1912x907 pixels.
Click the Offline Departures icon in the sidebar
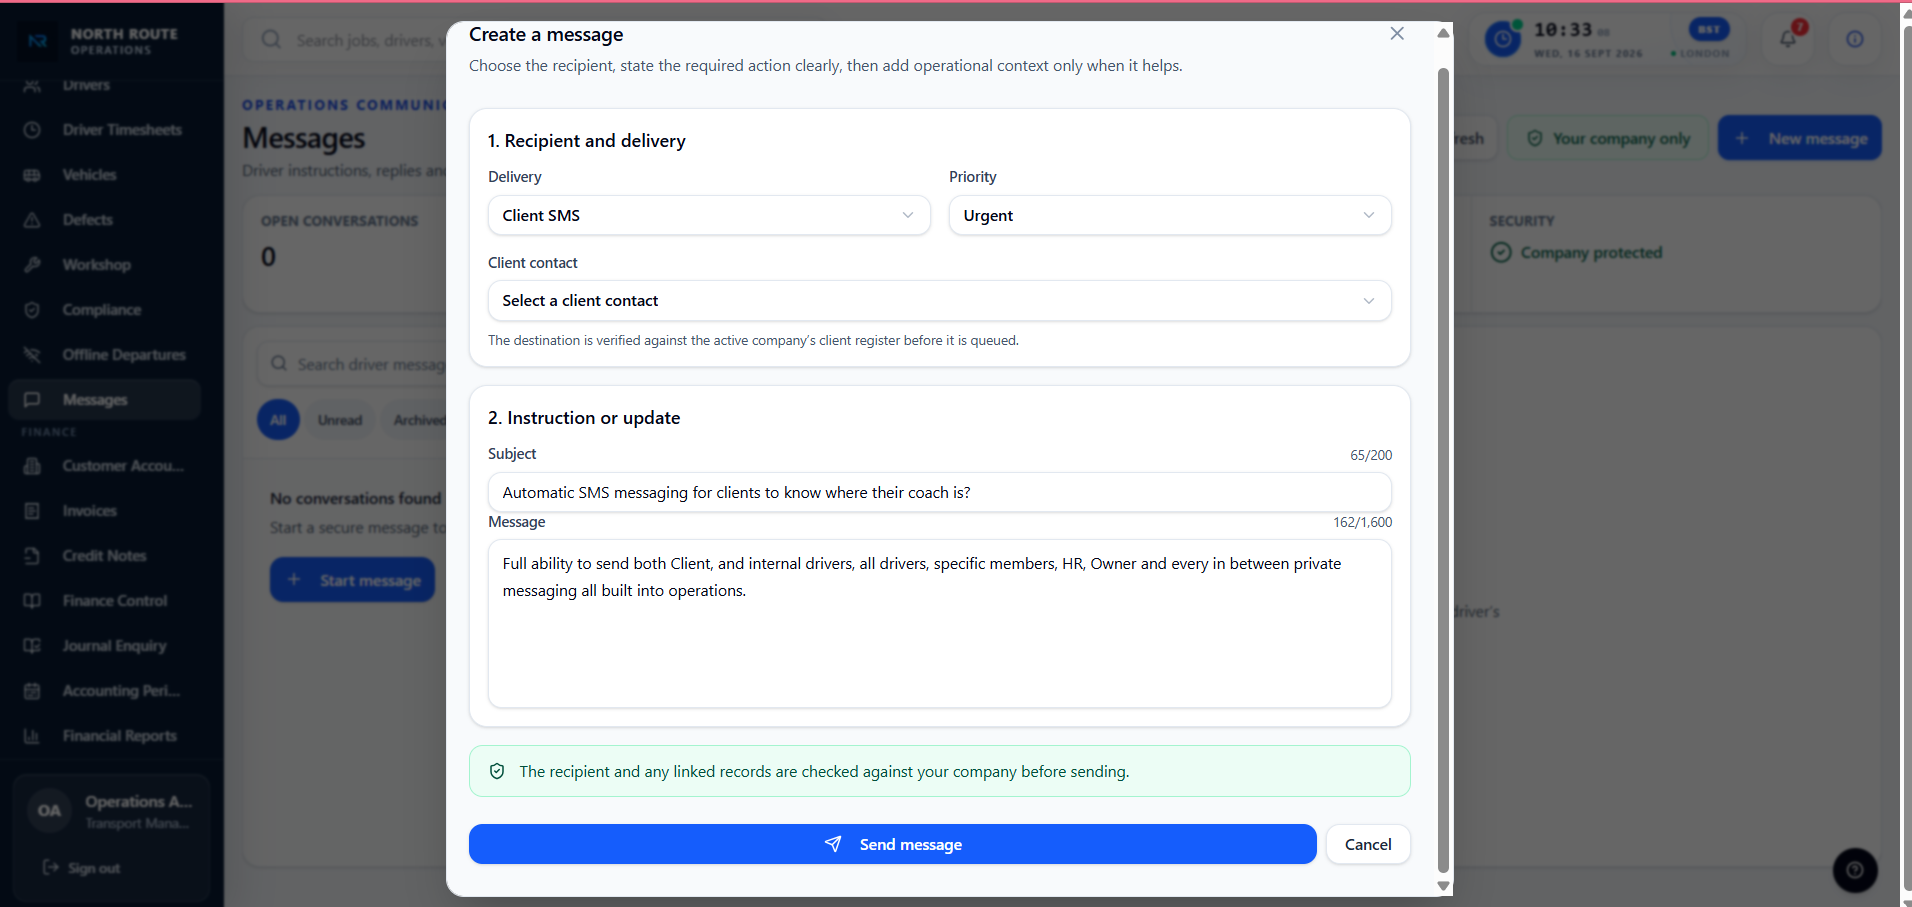click(32, 355)
